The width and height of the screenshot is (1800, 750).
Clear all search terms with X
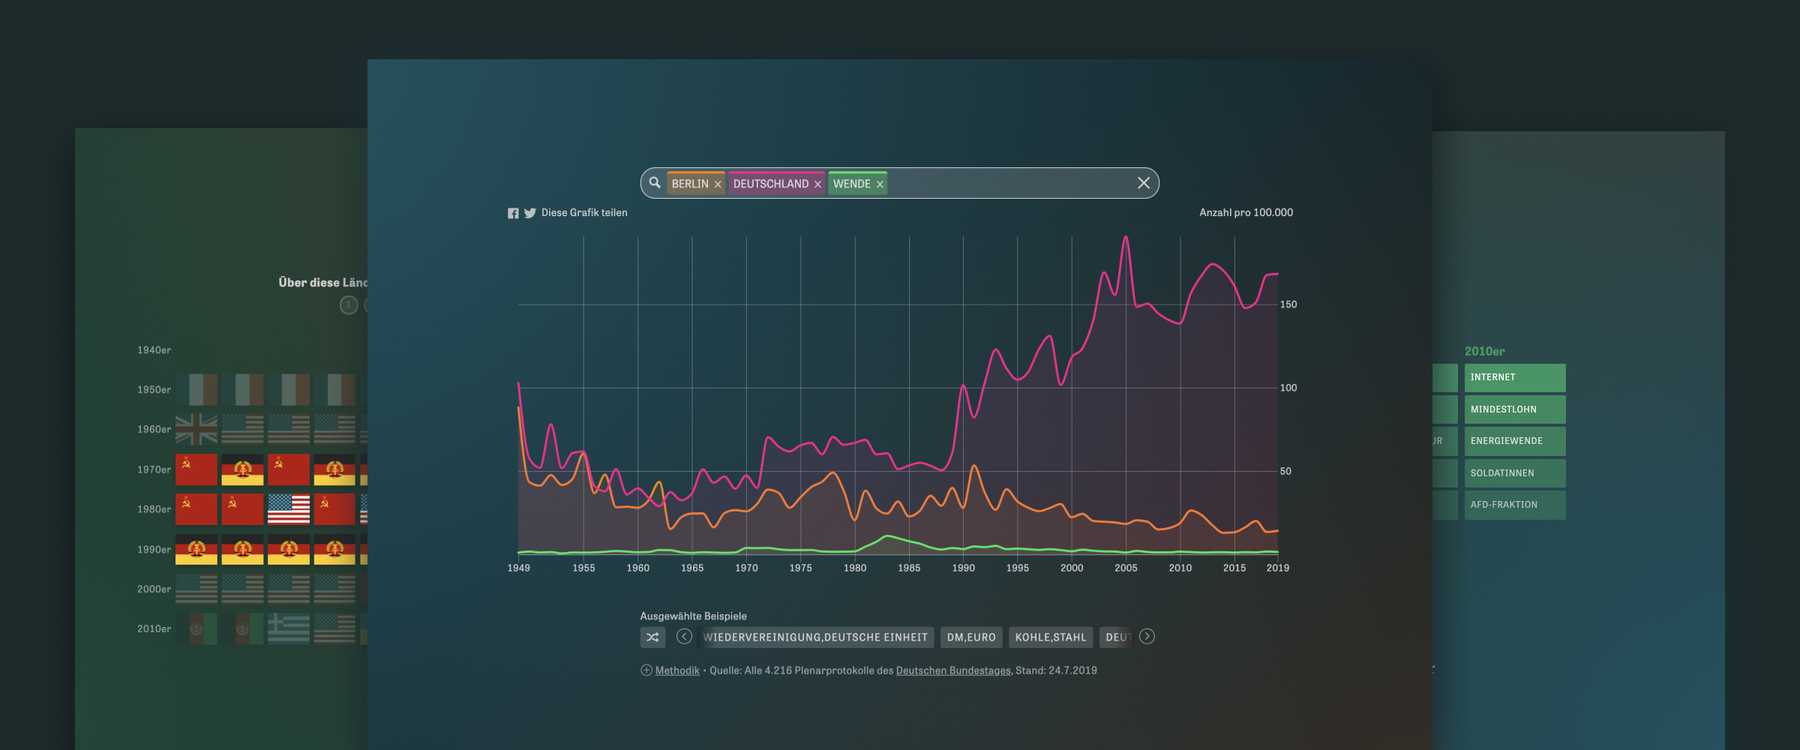coord(1143,183)
